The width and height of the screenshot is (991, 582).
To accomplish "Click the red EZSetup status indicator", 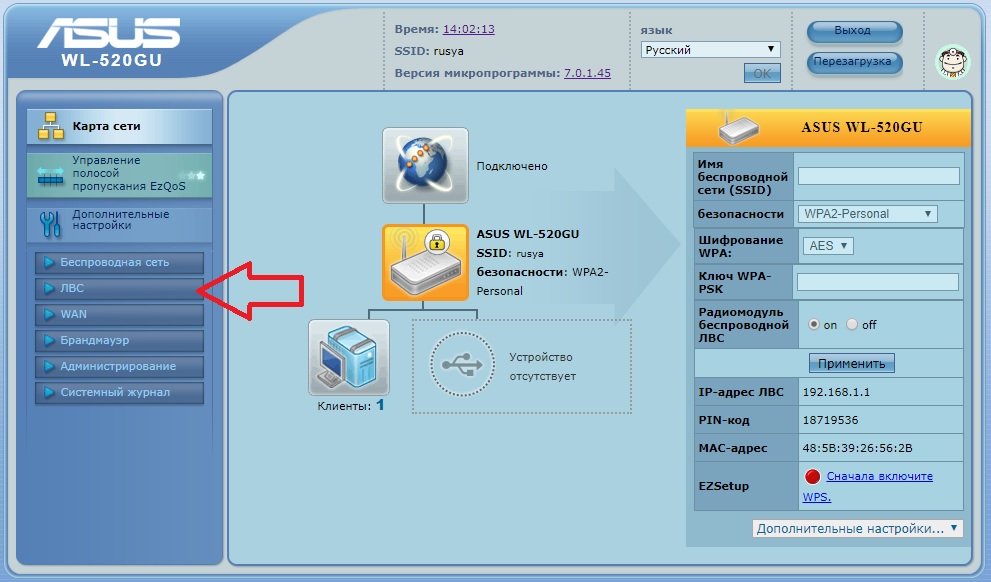I will [812, 476].
